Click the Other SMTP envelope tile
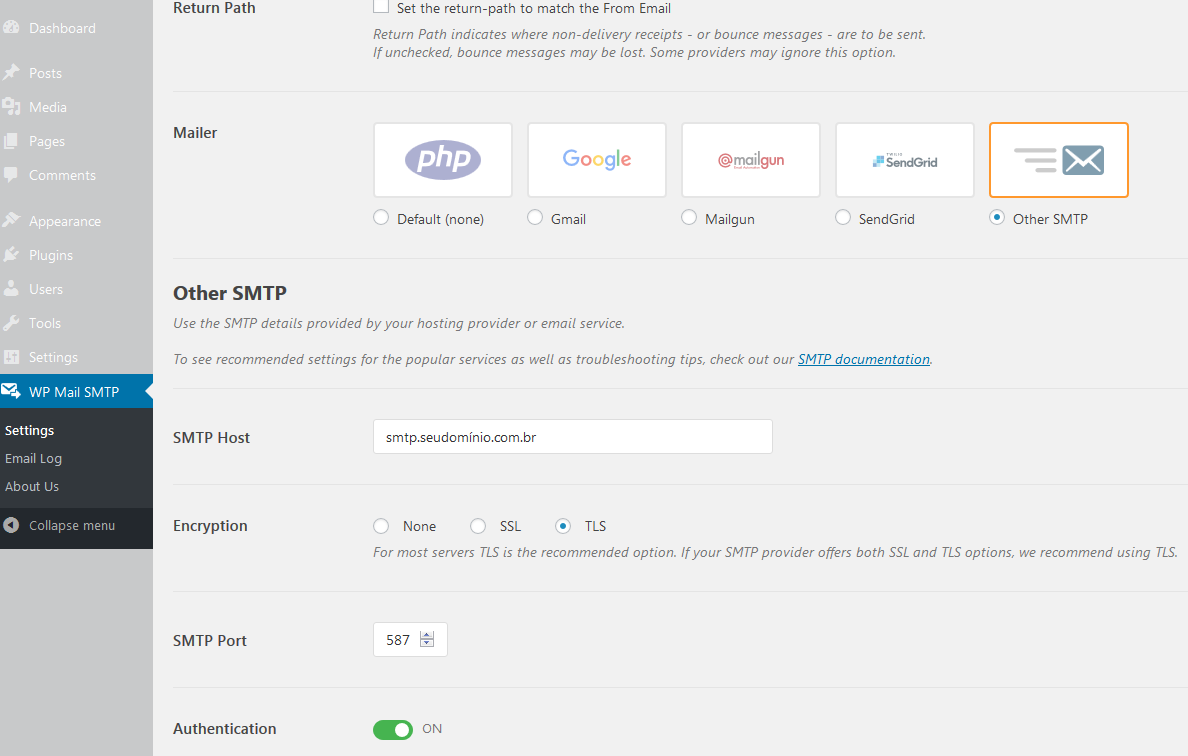 [x=1058, y=160]
